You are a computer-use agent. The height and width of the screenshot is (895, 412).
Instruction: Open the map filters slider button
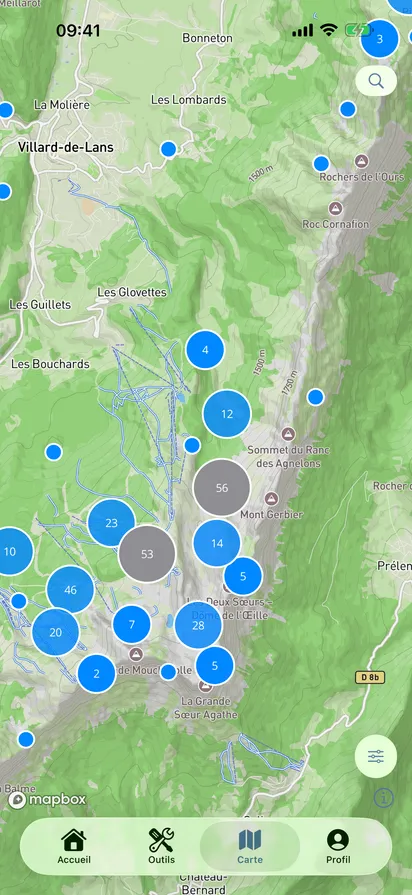pyautogui.click(x=375, y=757)
